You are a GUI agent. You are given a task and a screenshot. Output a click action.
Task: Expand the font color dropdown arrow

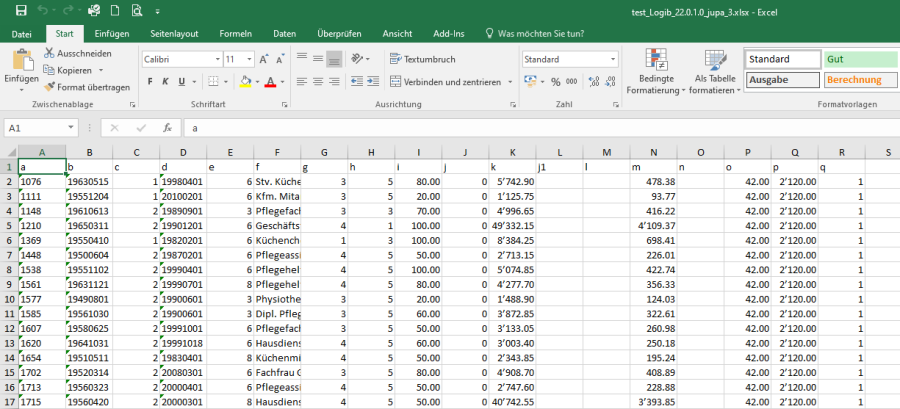283,81
